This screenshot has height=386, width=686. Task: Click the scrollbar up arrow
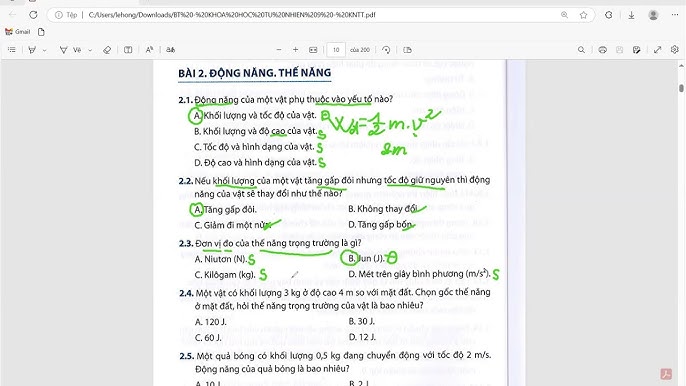(681, 65)
